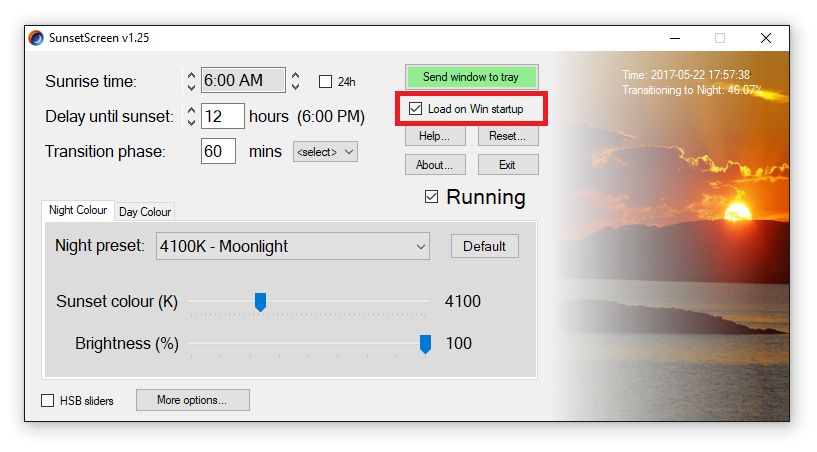Click the brightness value 100
Screen dimensions: 817x452
(459, 344)
